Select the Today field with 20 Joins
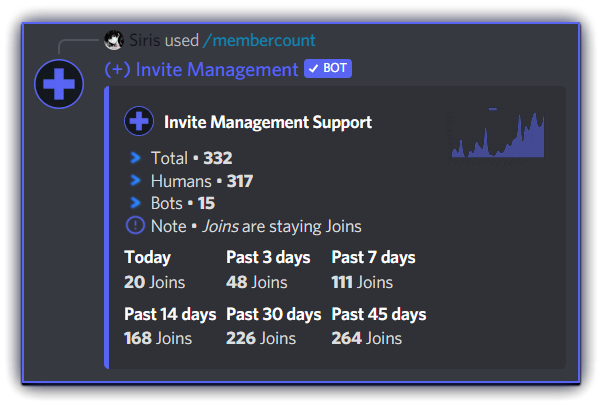602x407 pixels. (154, 270)
